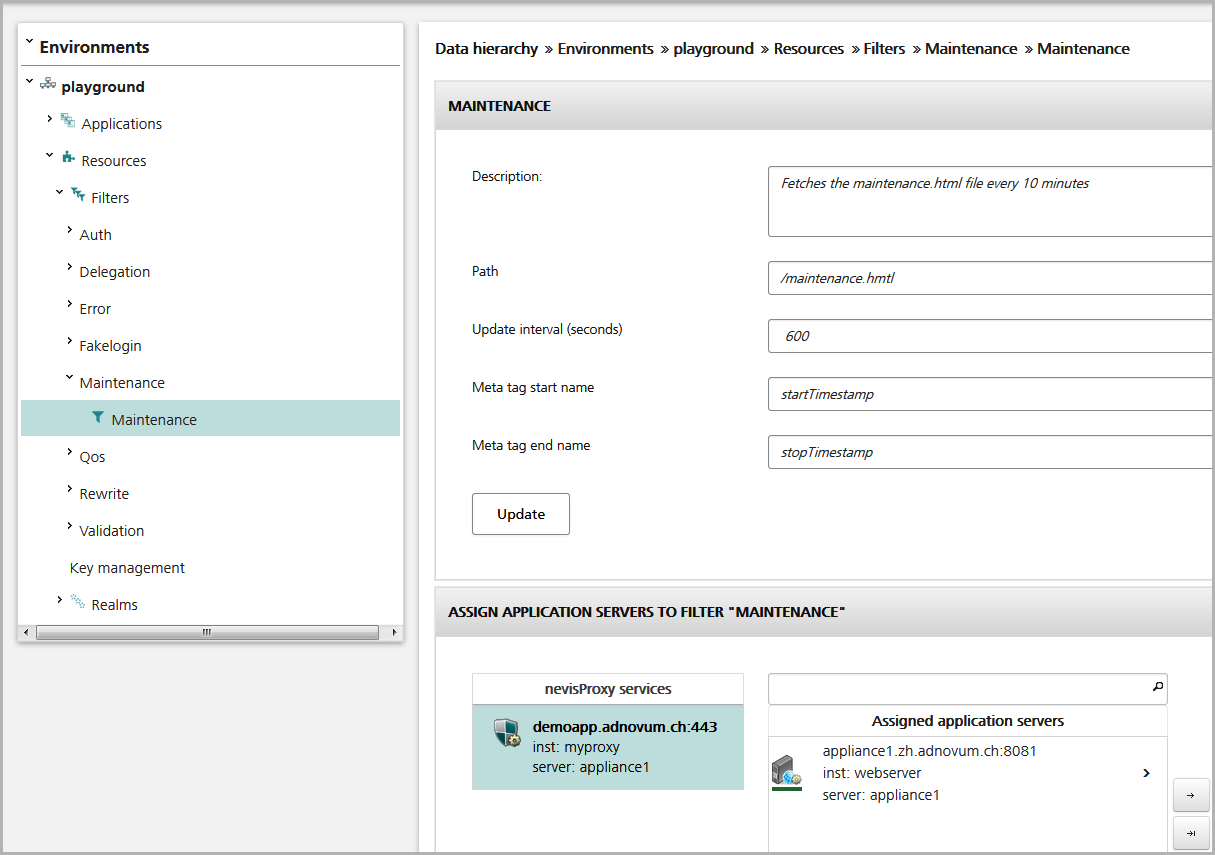Go to Resources breadcrumb

(x=809, y=48)
